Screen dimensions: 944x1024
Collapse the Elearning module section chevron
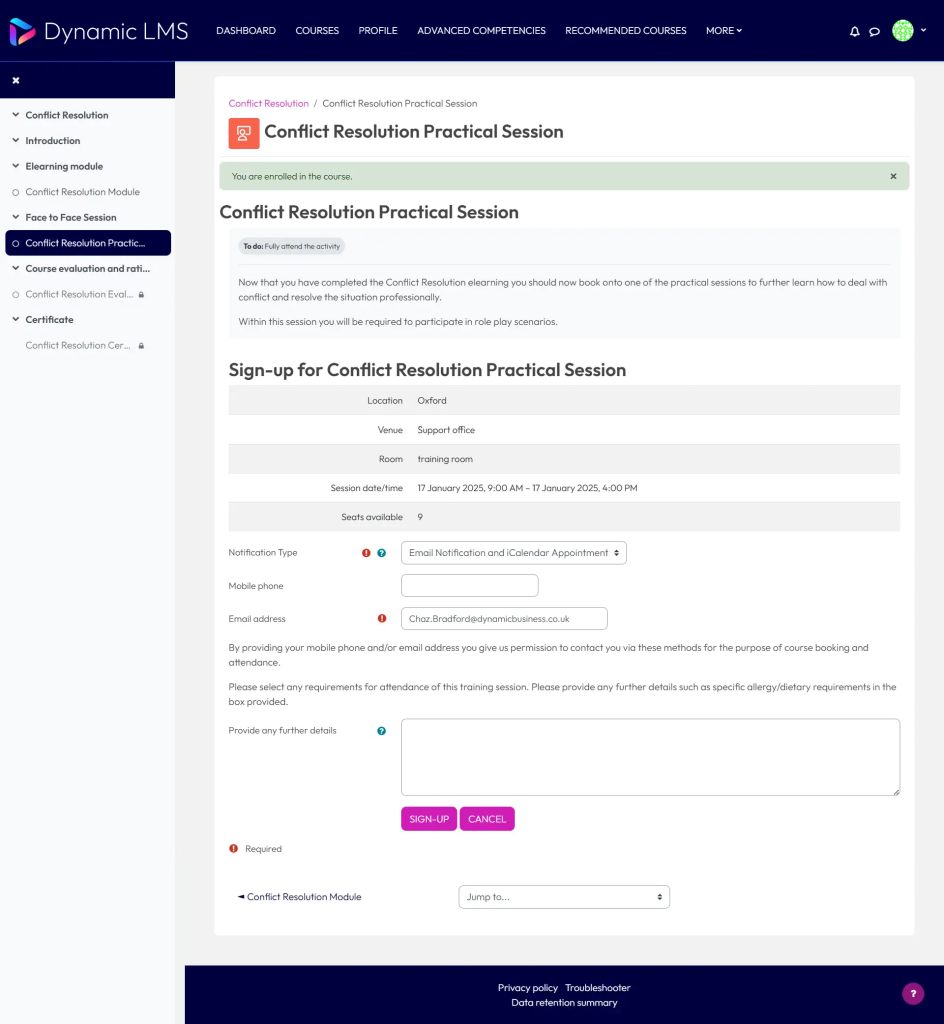click(16, 166)
